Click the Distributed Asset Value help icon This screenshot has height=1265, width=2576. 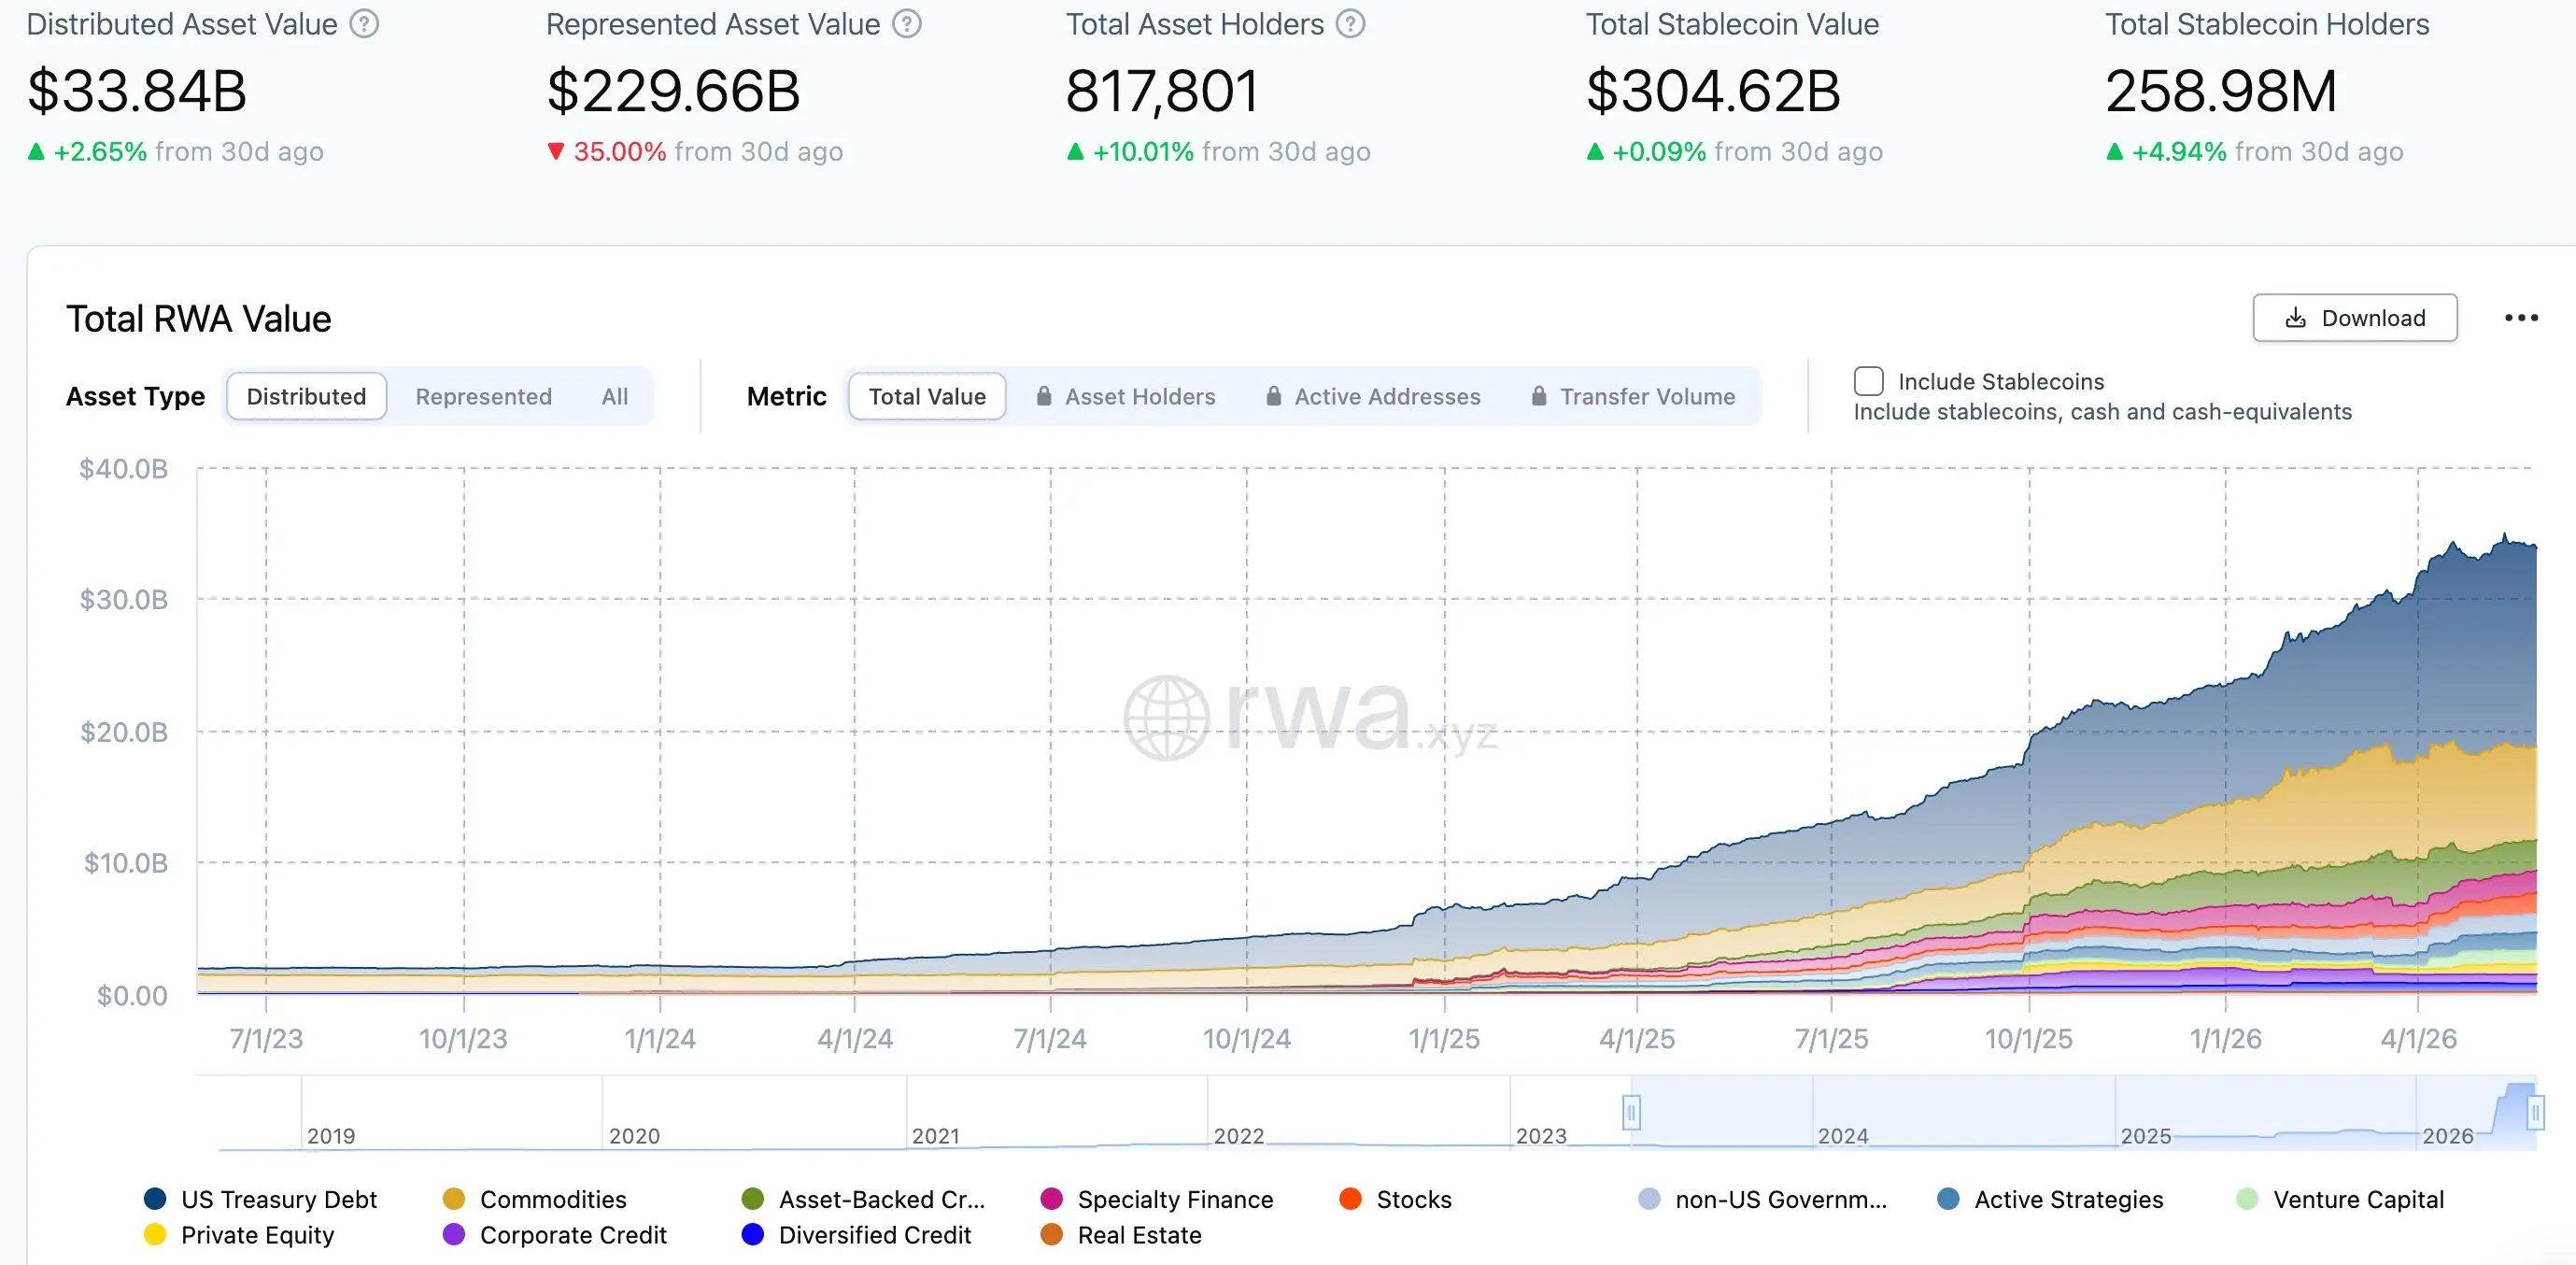tap(364, 24)
